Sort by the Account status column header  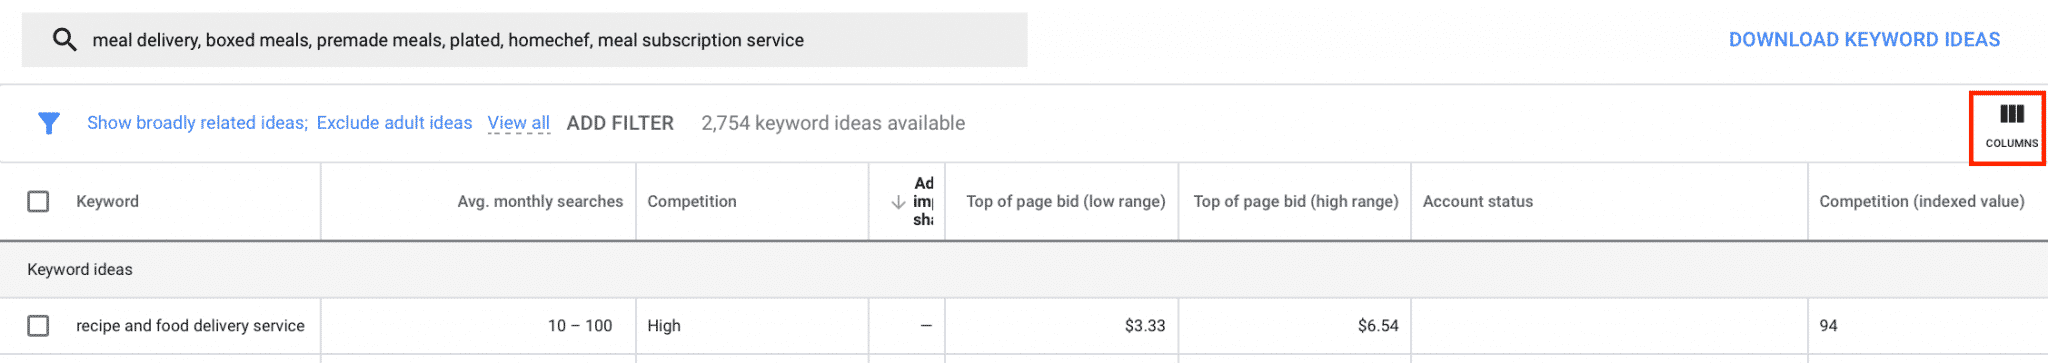[x=1478, y=201]
